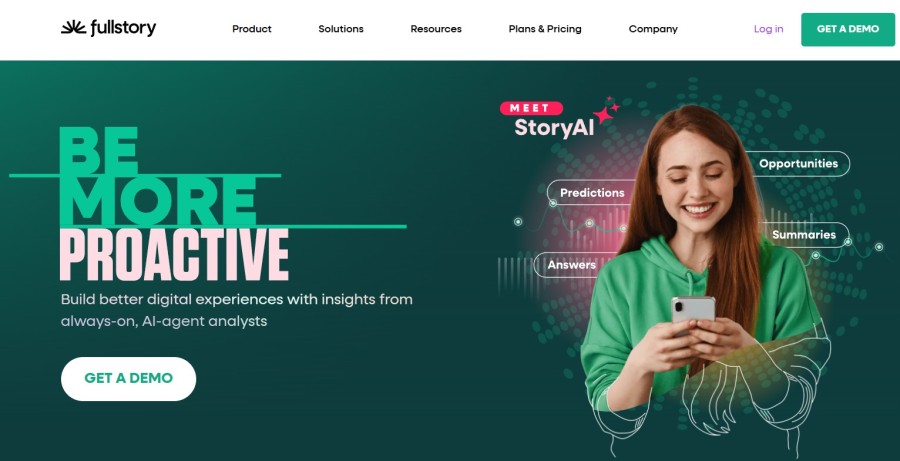This screenshot has width=900, height=461.
Task: Click the MEET pink badge
Action: tap(531, 108)
